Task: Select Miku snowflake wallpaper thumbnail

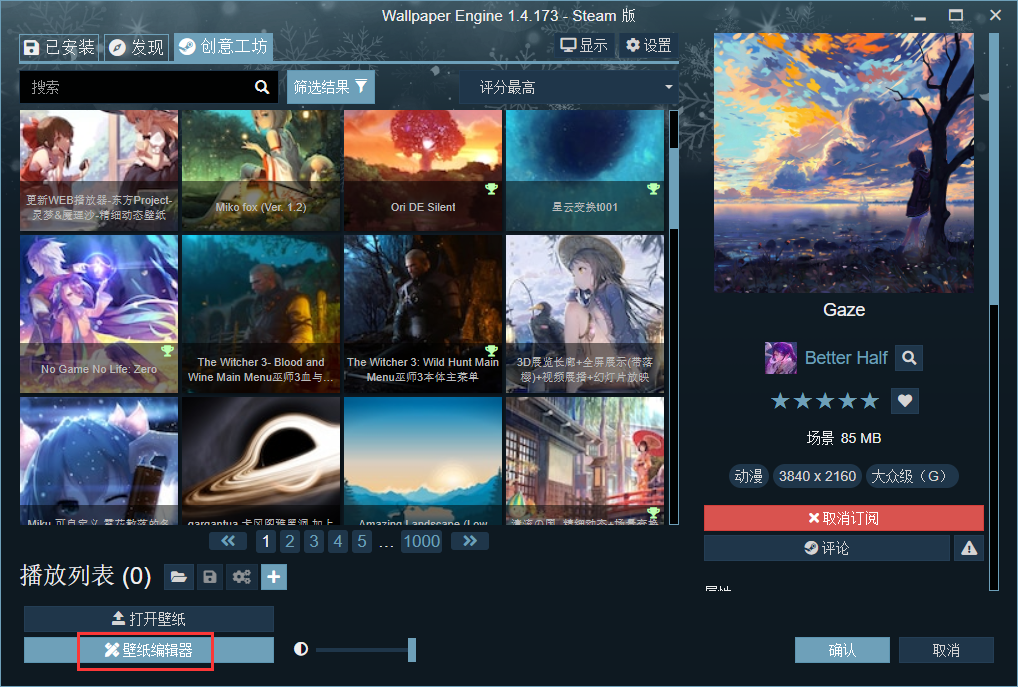Action: (x=99, y=461)
